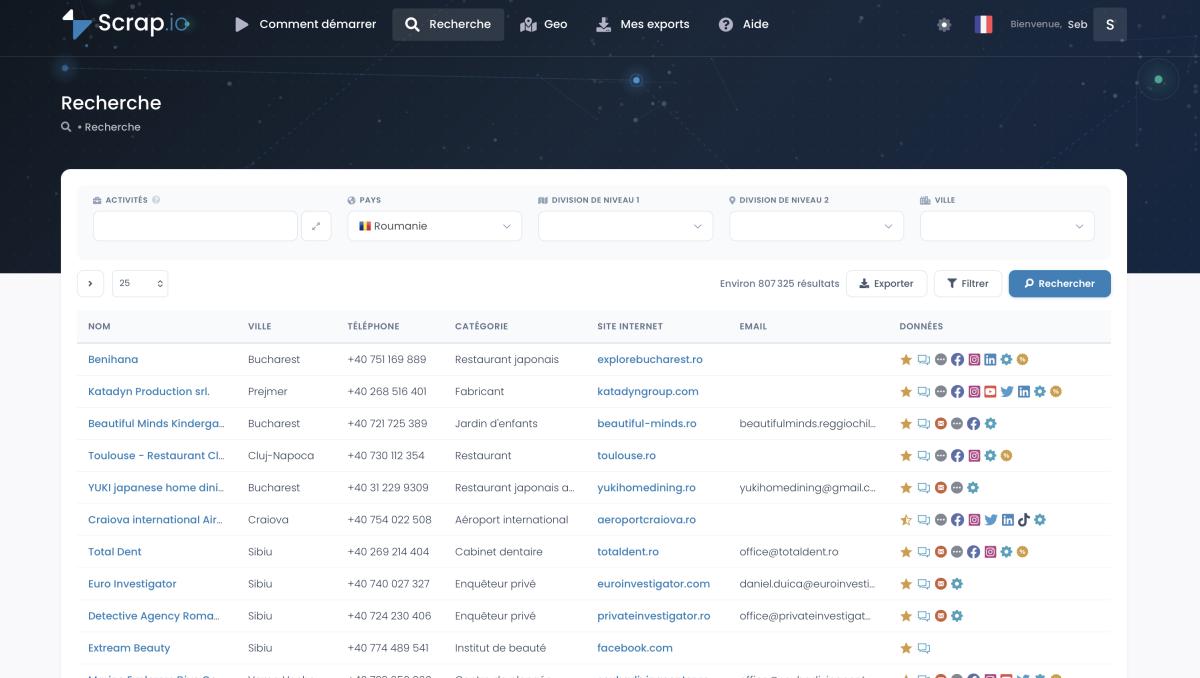The width and height of the screenshot is (1200, 678).
Task: Click the LinkedIn icon in Benihana row
Action: point(990,360)
